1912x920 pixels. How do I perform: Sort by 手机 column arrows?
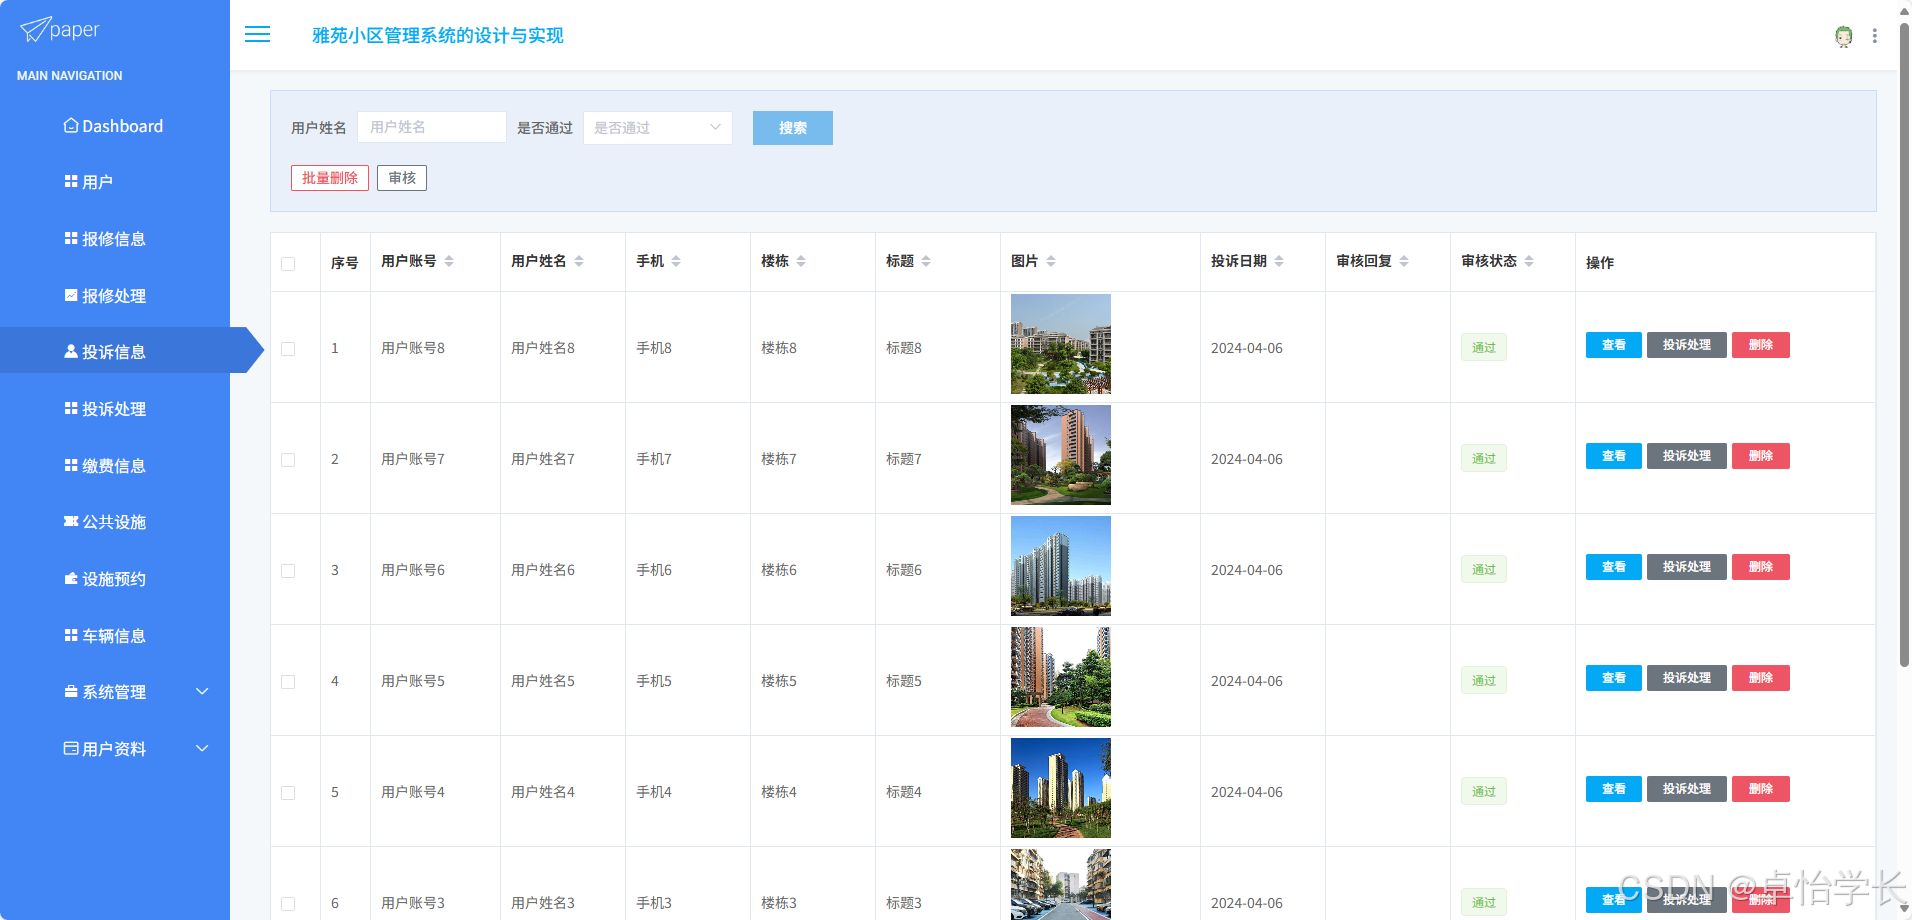click(x=676, y=261)
